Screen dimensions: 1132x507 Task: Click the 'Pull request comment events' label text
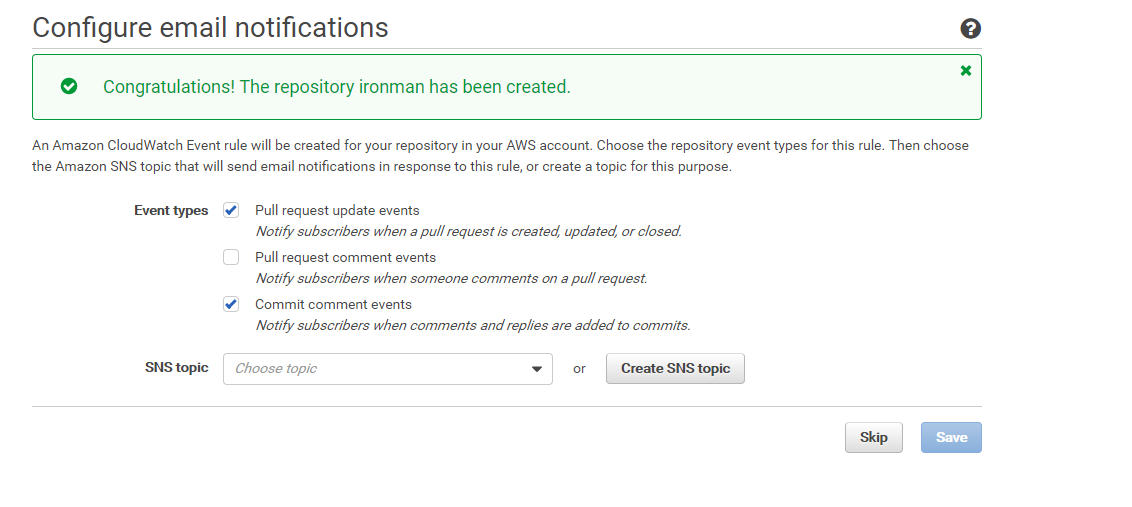pyautogui.click(x=345, y=258)
